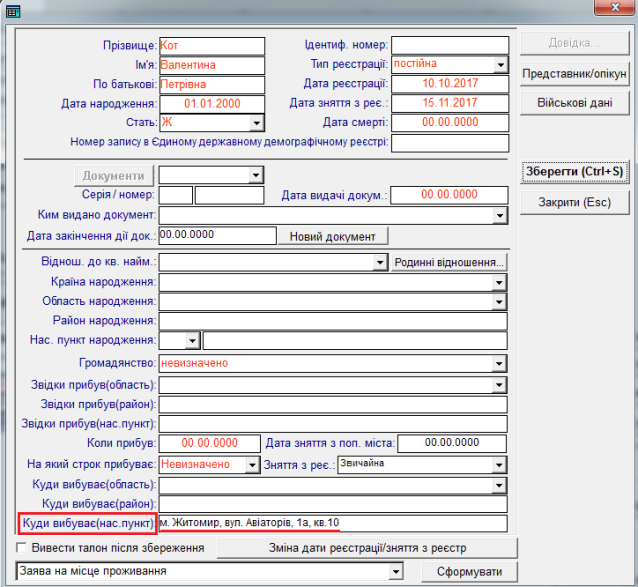
Task: Click the 'Новий документ' button
Action: pos(333,236)
